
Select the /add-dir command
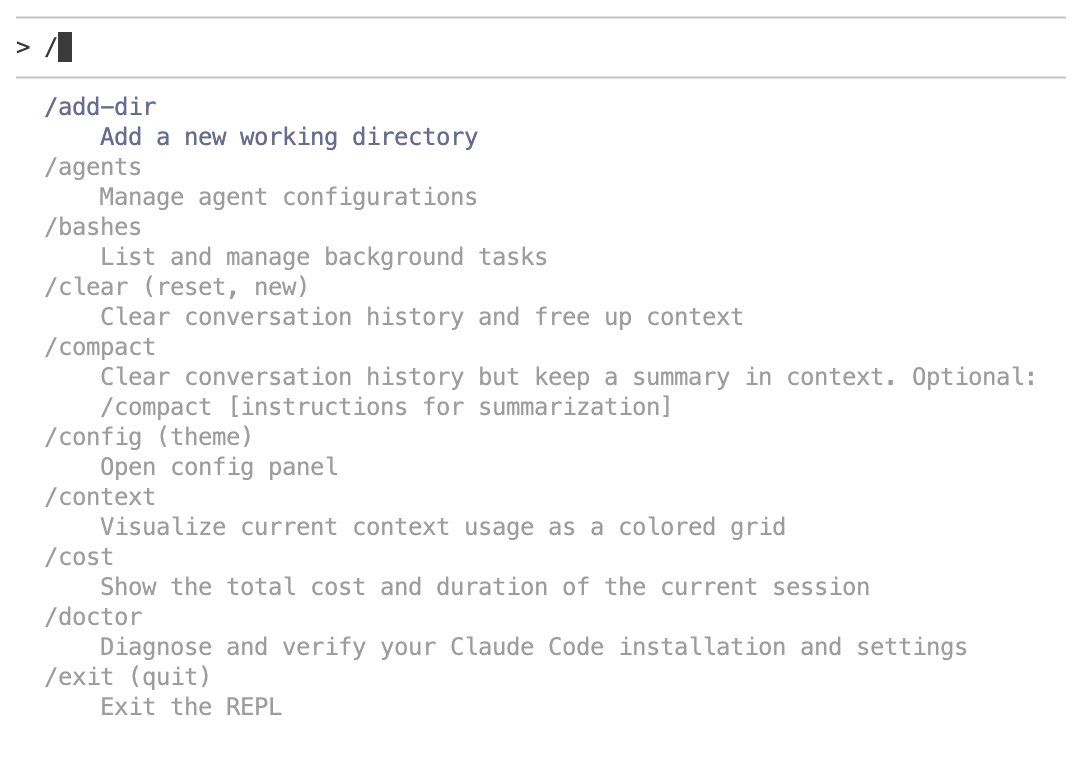tap(100, 107)
